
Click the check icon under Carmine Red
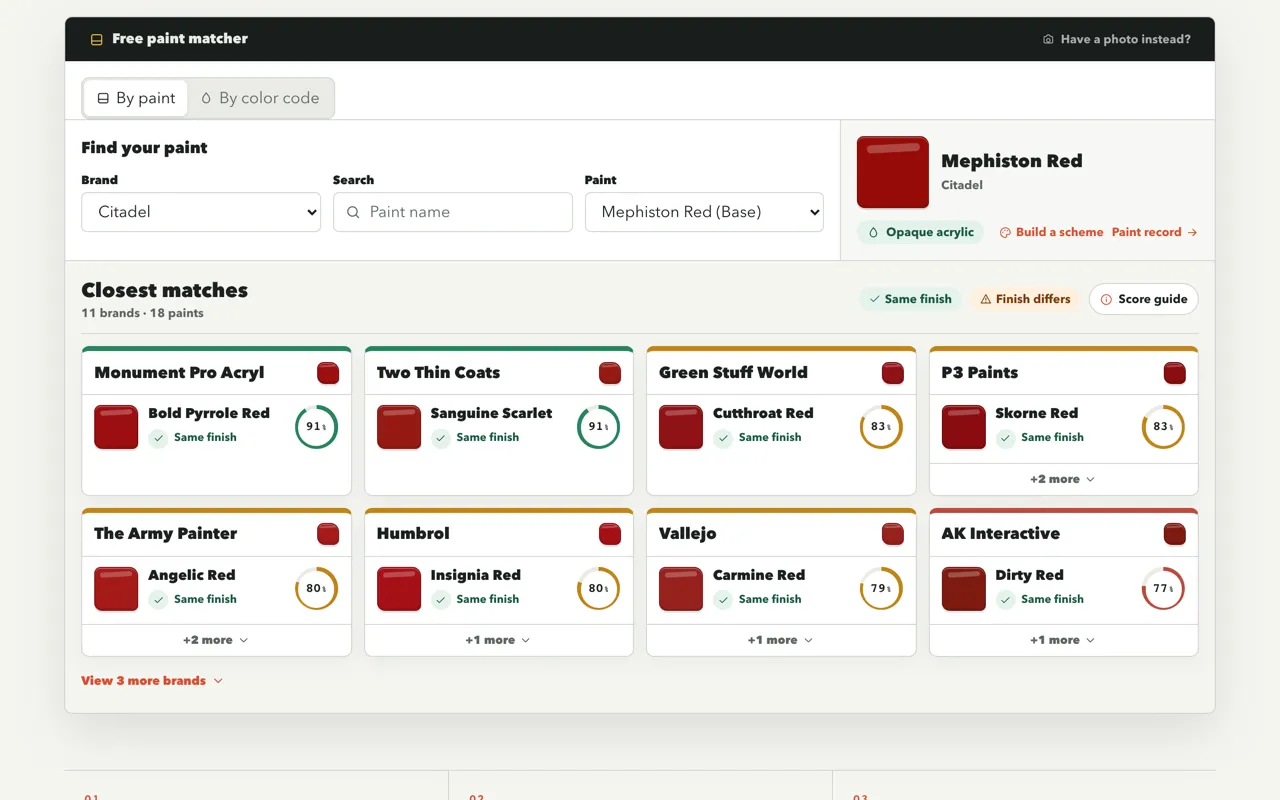tap(723, 600)
